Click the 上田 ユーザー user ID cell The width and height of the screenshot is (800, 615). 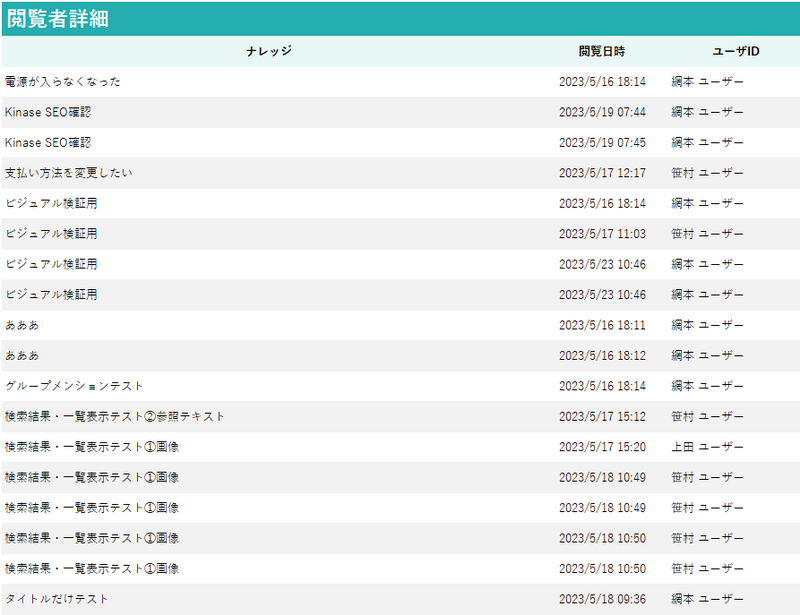(707, 447)
